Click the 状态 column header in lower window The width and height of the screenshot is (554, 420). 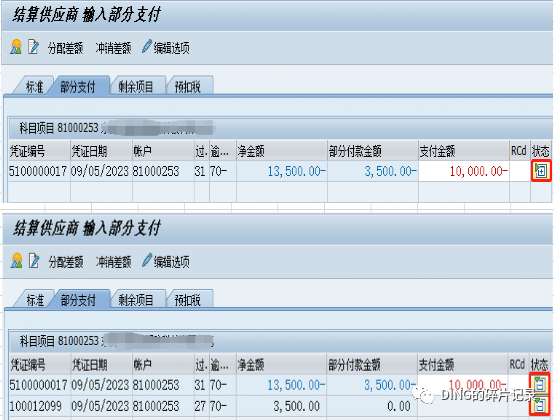click(x=540, y=365)
